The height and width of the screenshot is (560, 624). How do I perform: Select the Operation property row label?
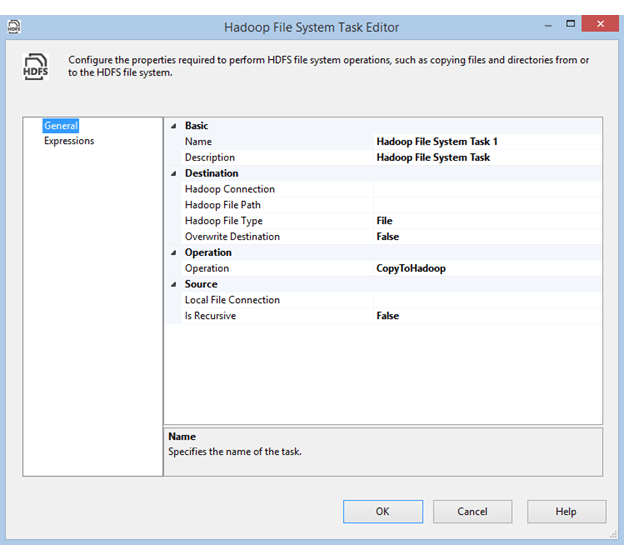tap(207, 269)
